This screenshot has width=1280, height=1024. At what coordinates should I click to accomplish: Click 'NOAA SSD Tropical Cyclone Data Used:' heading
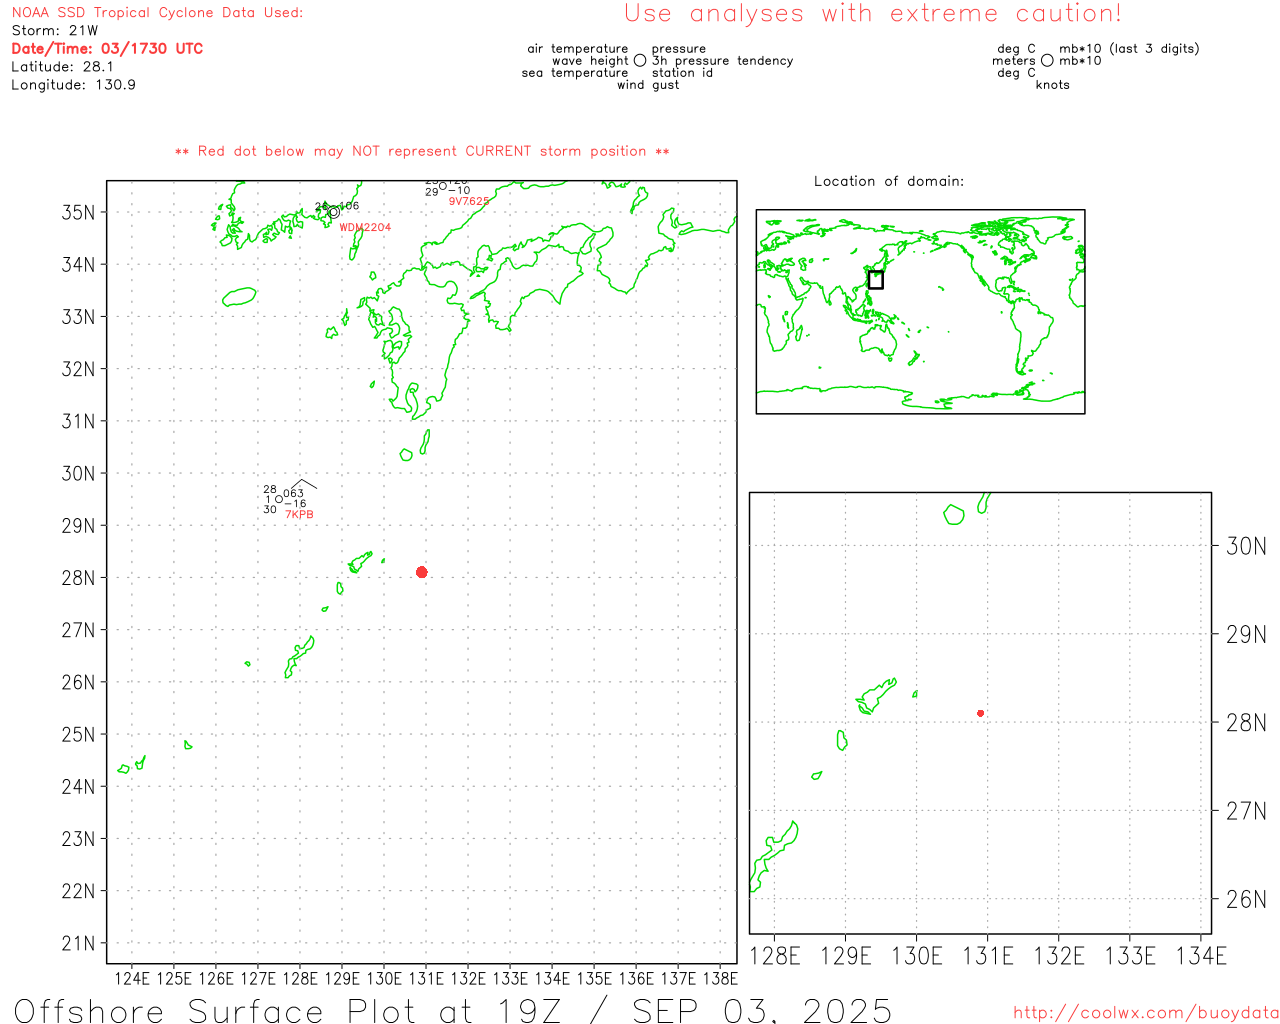pyautogui.click(x=157, y=13)
